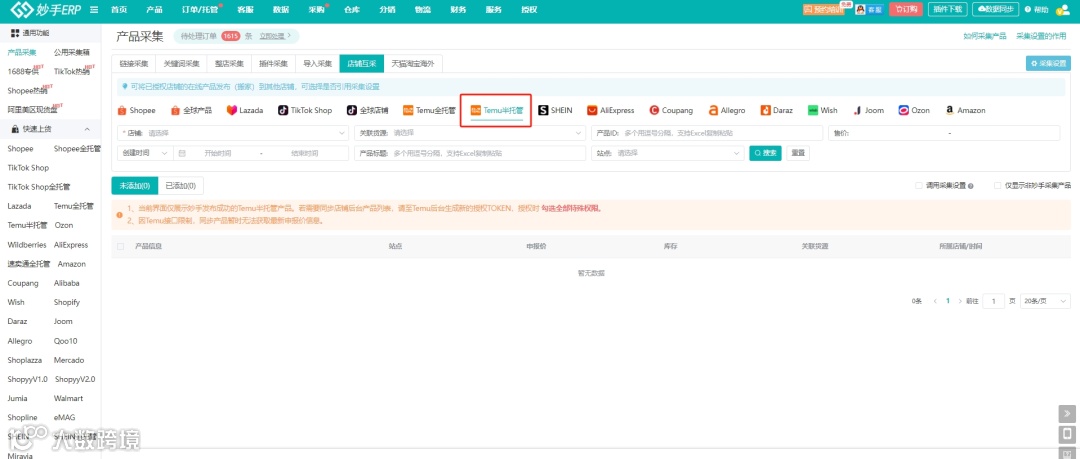The image size is (1080, 459).
Task: Click 勾选全部特殊权限 link in notice
Action: [571, 208]
